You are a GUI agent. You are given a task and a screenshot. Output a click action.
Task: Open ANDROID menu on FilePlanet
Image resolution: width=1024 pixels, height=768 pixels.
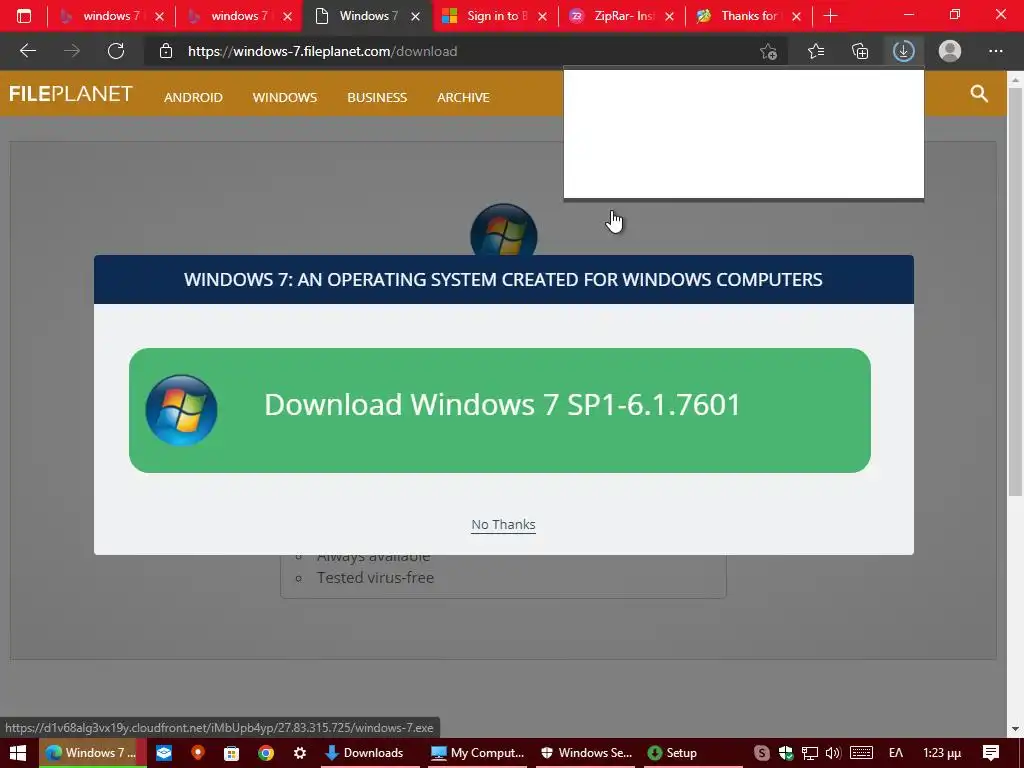[x=193, y=97]
